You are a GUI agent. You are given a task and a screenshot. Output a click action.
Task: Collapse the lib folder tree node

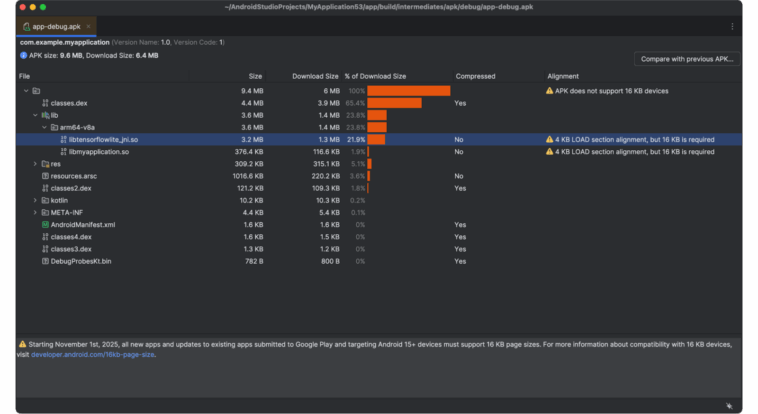point(35,115)
